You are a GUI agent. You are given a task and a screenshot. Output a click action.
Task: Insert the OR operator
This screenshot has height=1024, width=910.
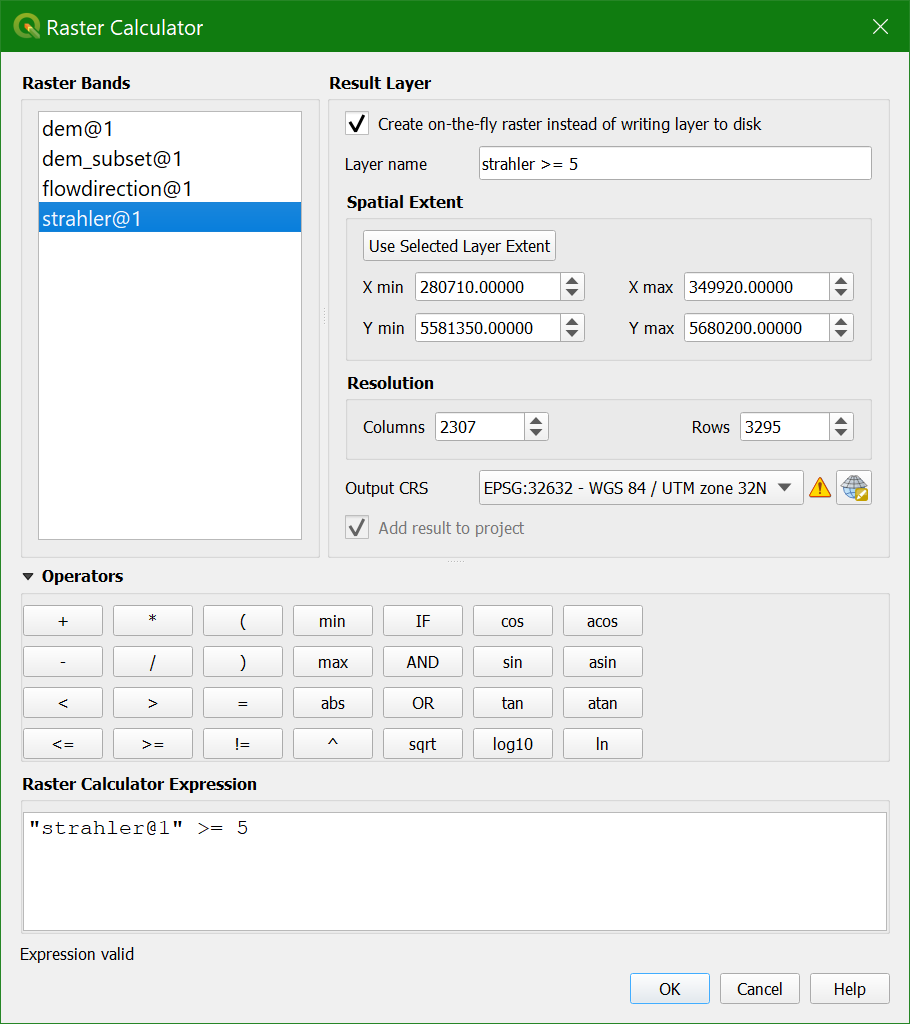tap(423, 703)
